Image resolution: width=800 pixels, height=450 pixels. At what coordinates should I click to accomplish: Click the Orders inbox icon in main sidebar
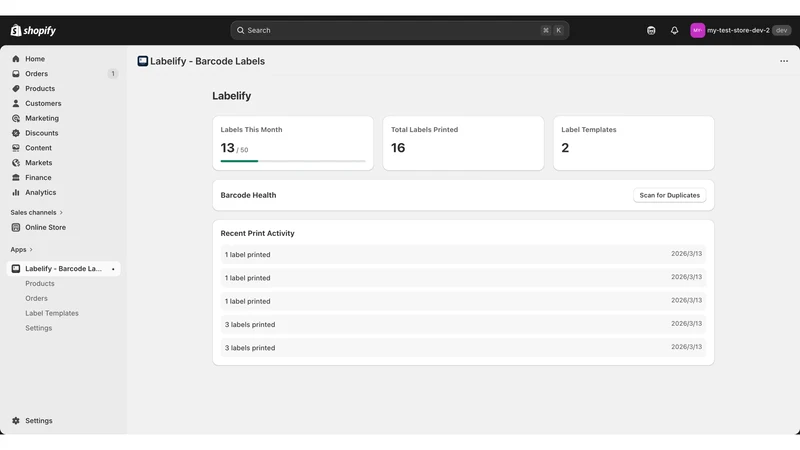[x=16, y=73]
